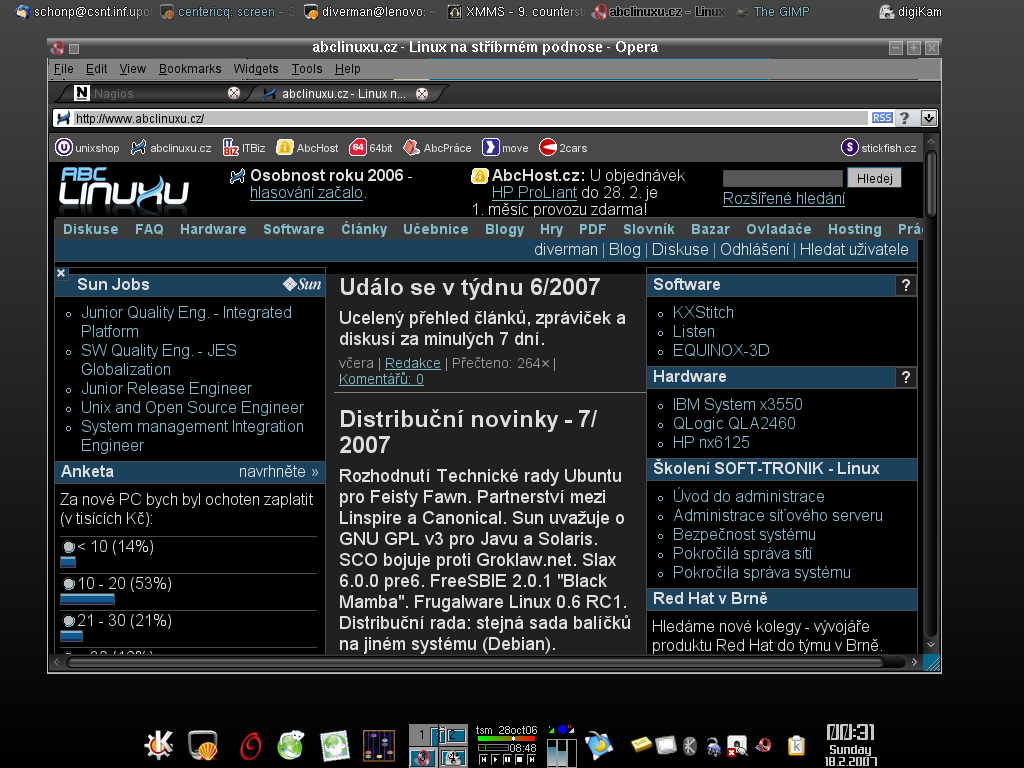Switch to The GIMP in the taskbar
Screen dimensions: 1024x768
pyautogui.click(x=773, y=12)
